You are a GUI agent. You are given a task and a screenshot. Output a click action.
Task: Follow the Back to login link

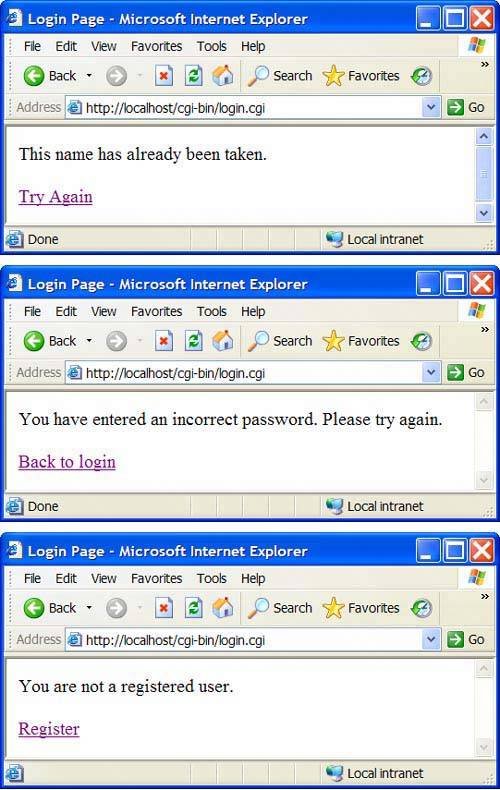(67, 462)
